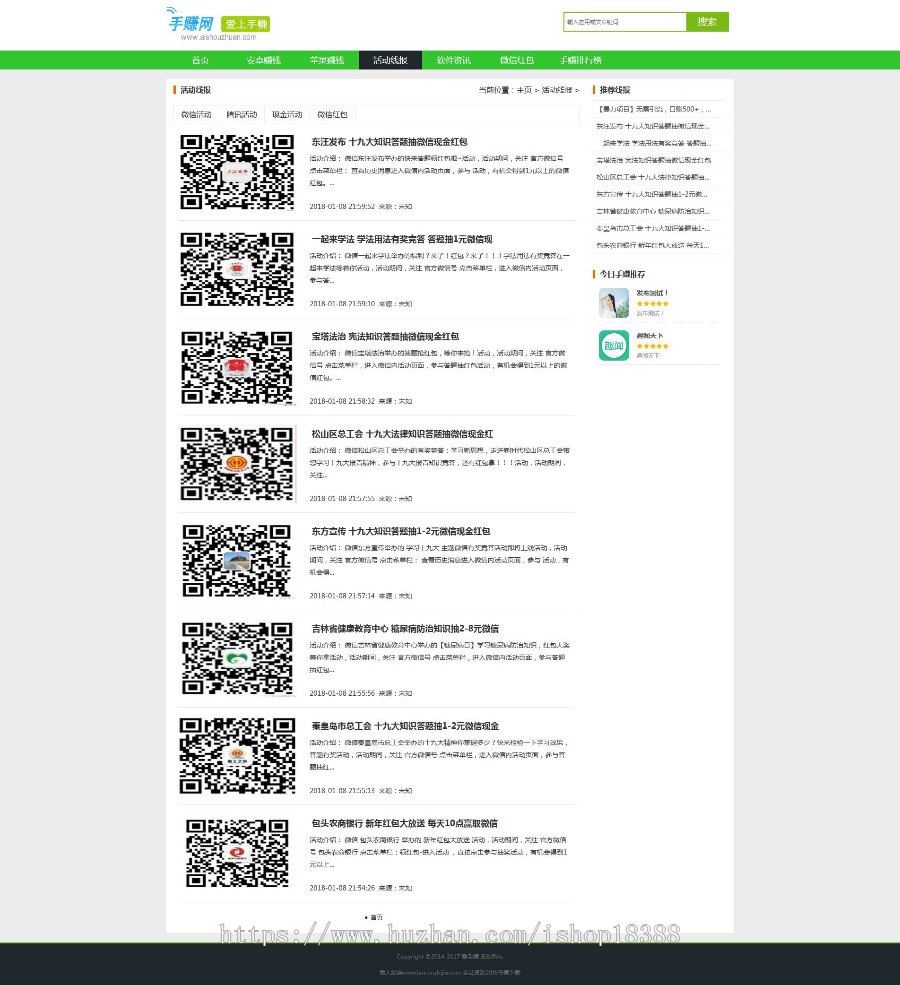900x985 pixels.
Task: Open app name 发布测试！ in 今日手赚推荐
Action: point(652,293)
